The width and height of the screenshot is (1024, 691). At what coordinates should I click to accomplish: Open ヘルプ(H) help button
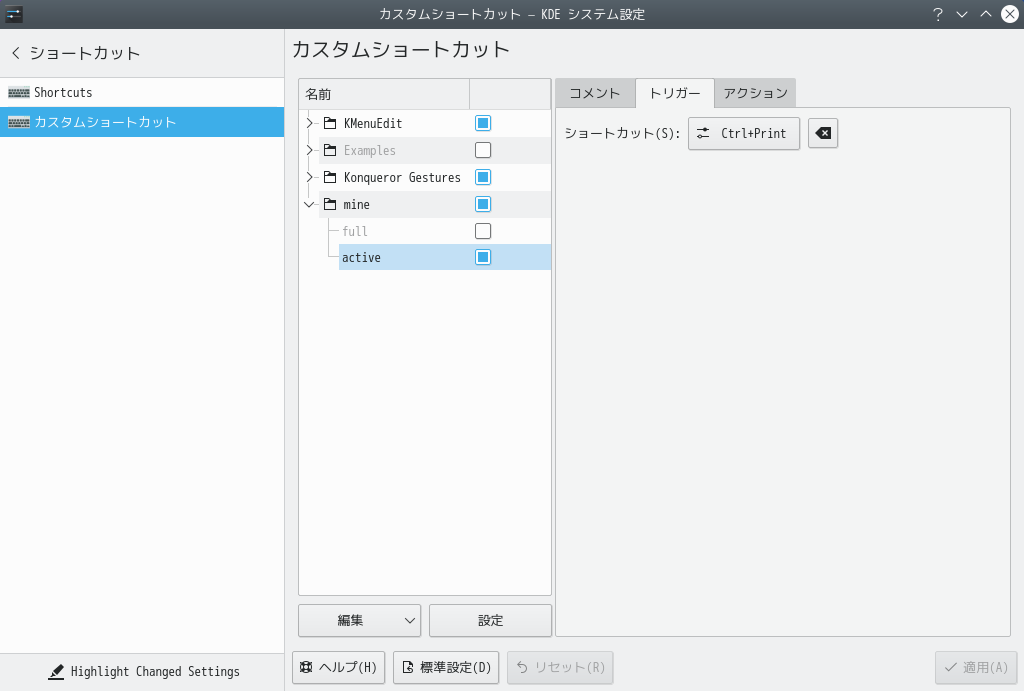click(338, 667)
